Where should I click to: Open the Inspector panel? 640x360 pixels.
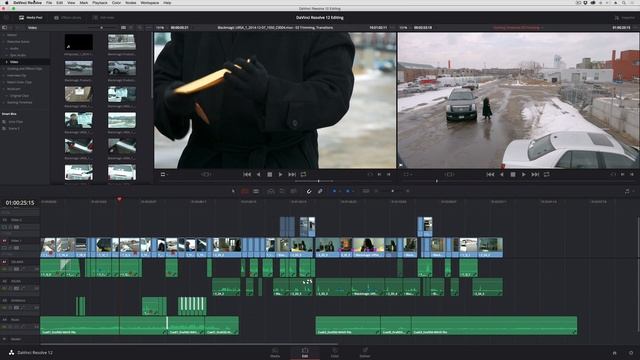point(624,18)
